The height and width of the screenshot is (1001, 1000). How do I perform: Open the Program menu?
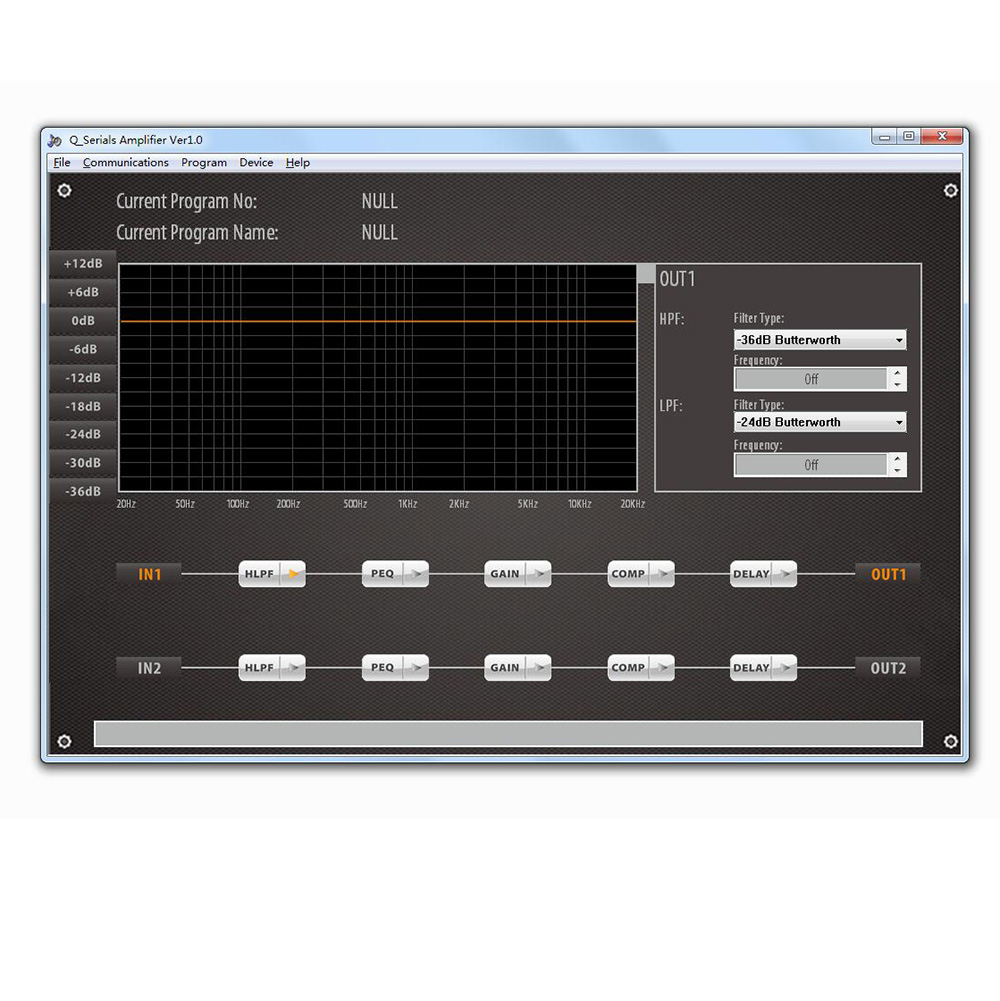[x=204, y=162]
